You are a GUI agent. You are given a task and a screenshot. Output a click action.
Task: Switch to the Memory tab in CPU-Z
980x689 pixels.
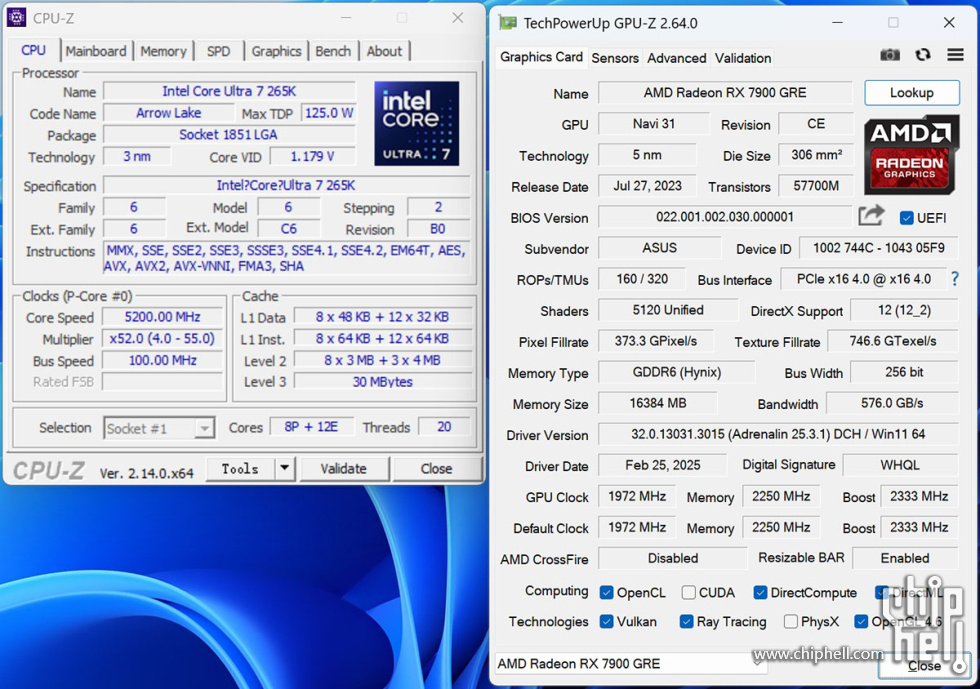[163, 51]
